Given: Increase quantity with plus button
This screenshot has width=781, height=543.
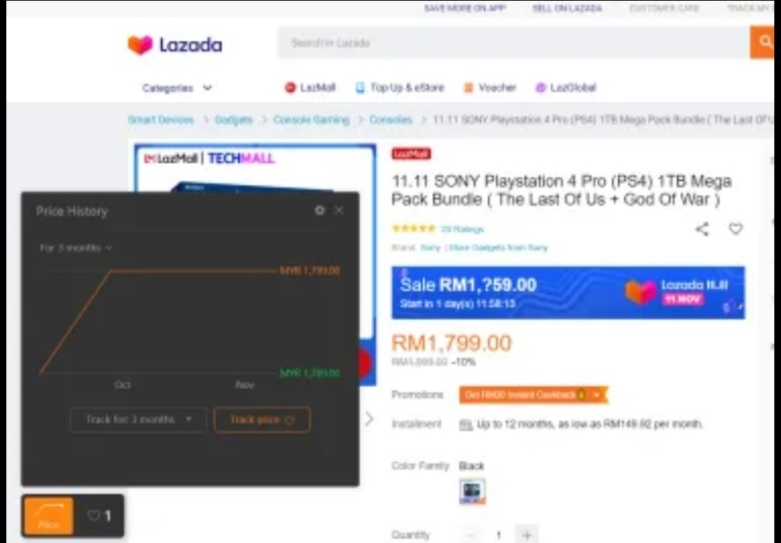Looking at the screenshot, I should [x=527, y=535].
